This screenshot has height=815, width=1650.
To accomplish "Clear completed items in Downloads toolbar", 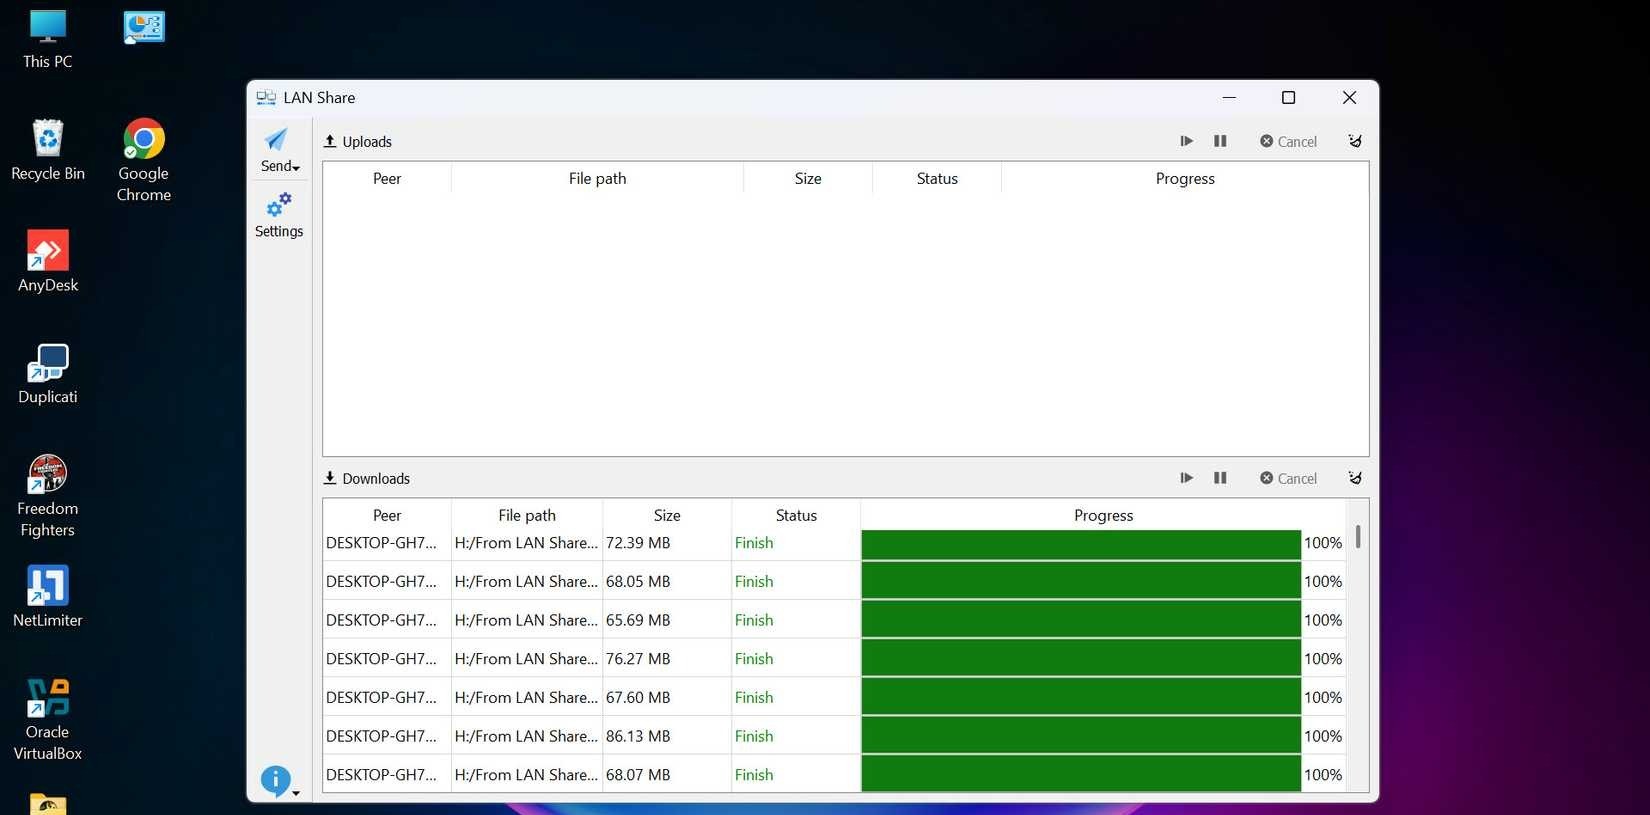I will coord(1355,478).
